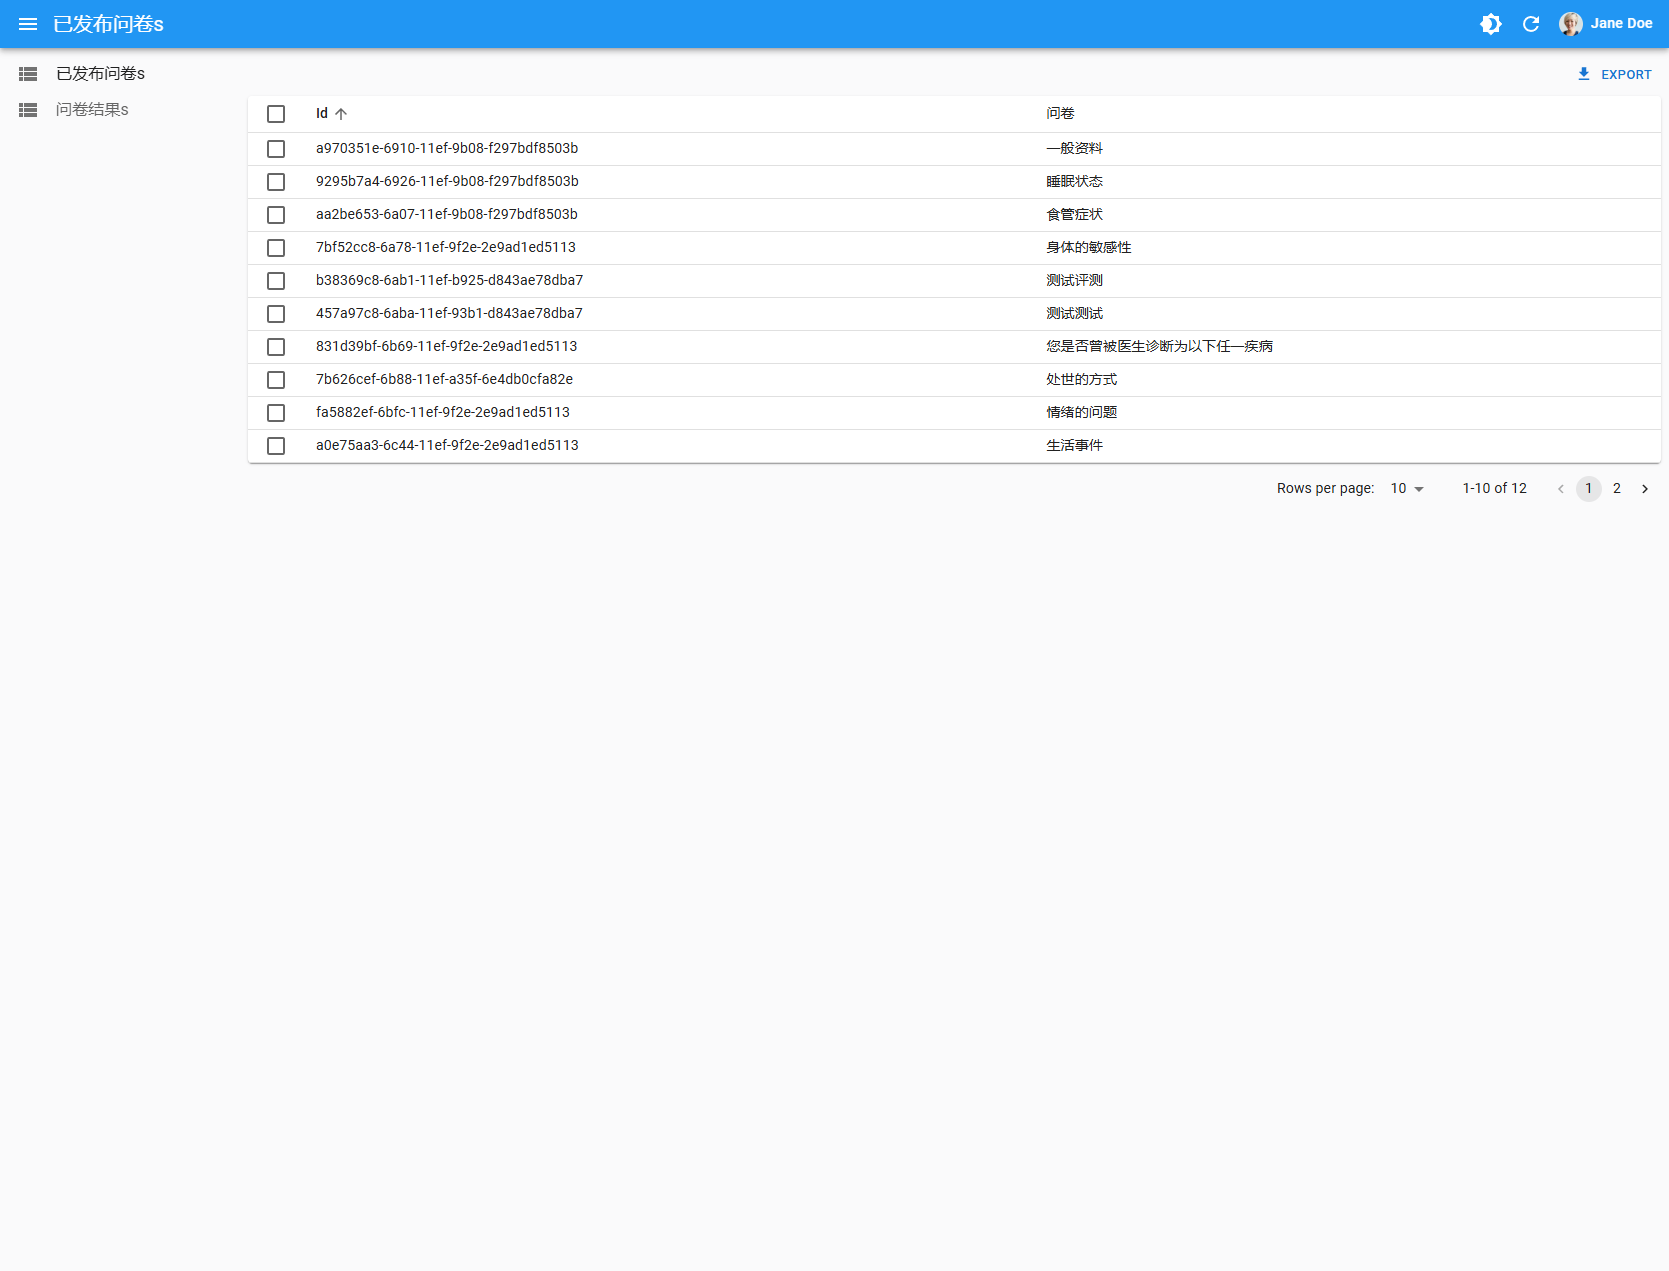
Task: Tick the select-all checkbox in the header
Action: [276, 114]
